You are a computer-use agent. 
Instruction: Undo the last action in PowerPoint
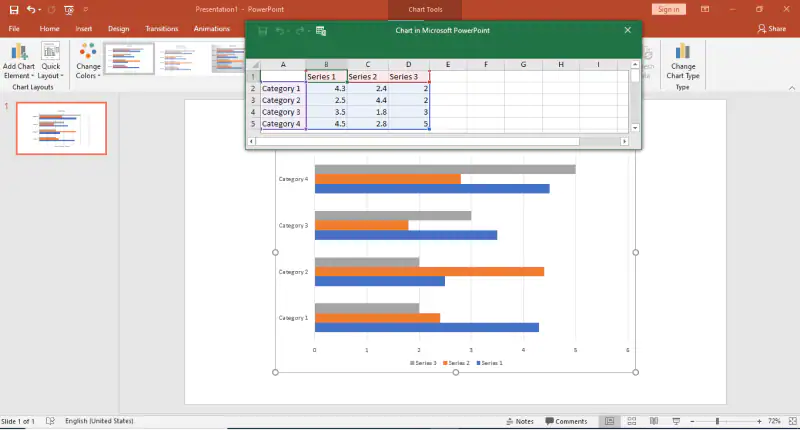pos(31,10)
